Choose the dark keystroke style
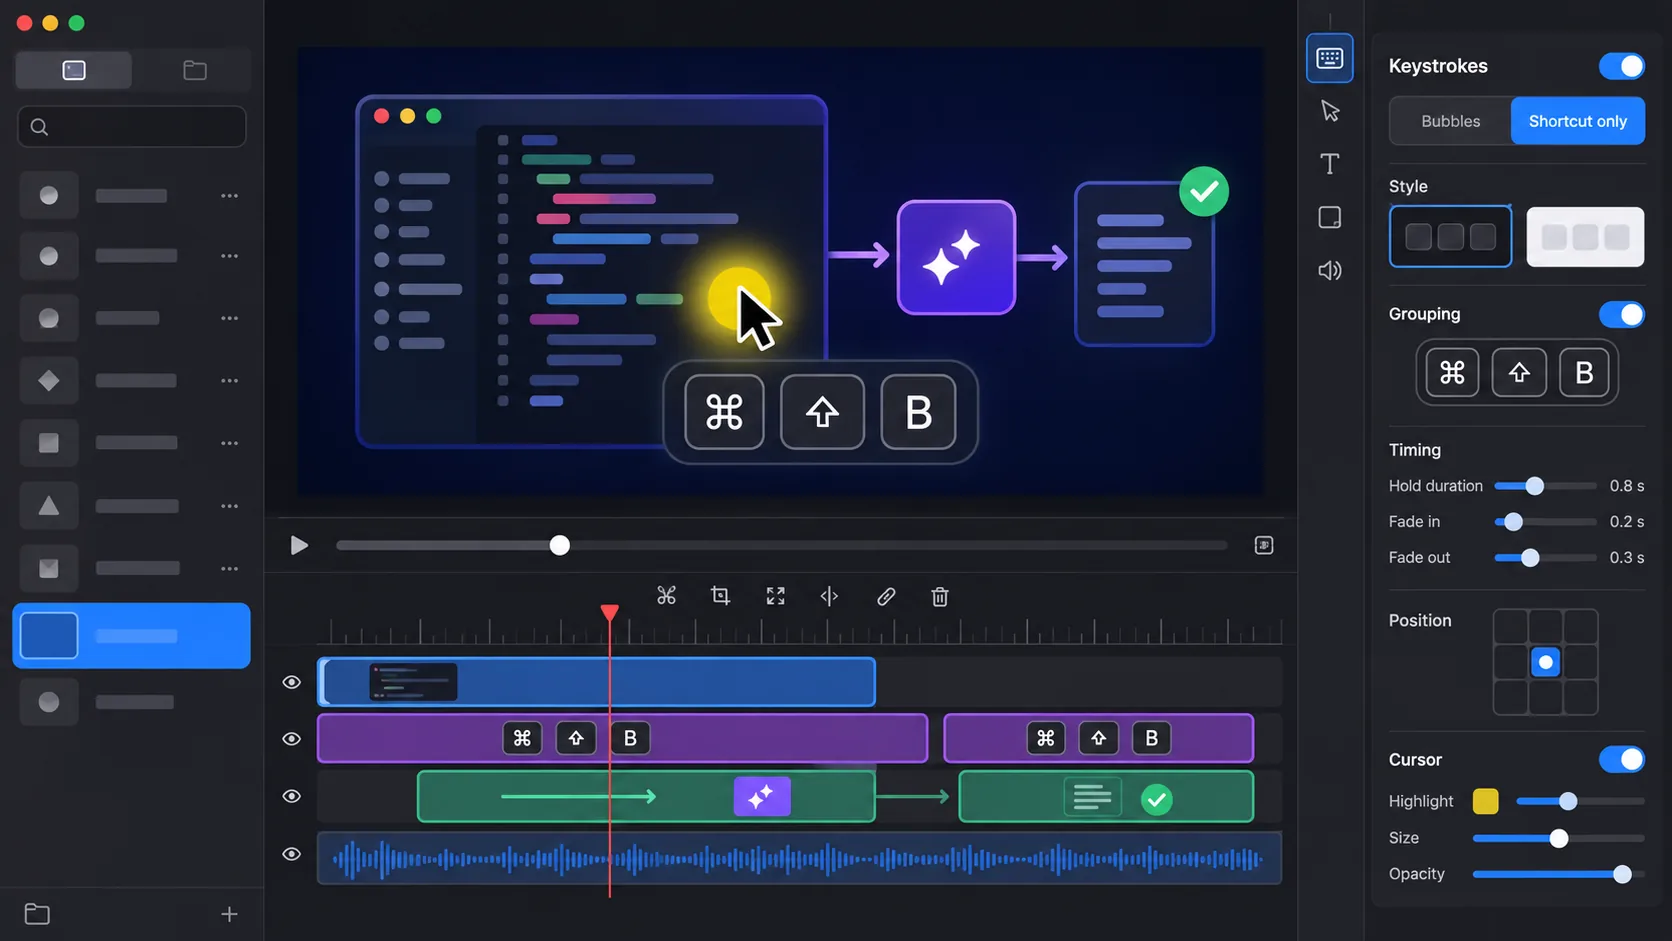1672x941 pixels. tap(1450, 237)
